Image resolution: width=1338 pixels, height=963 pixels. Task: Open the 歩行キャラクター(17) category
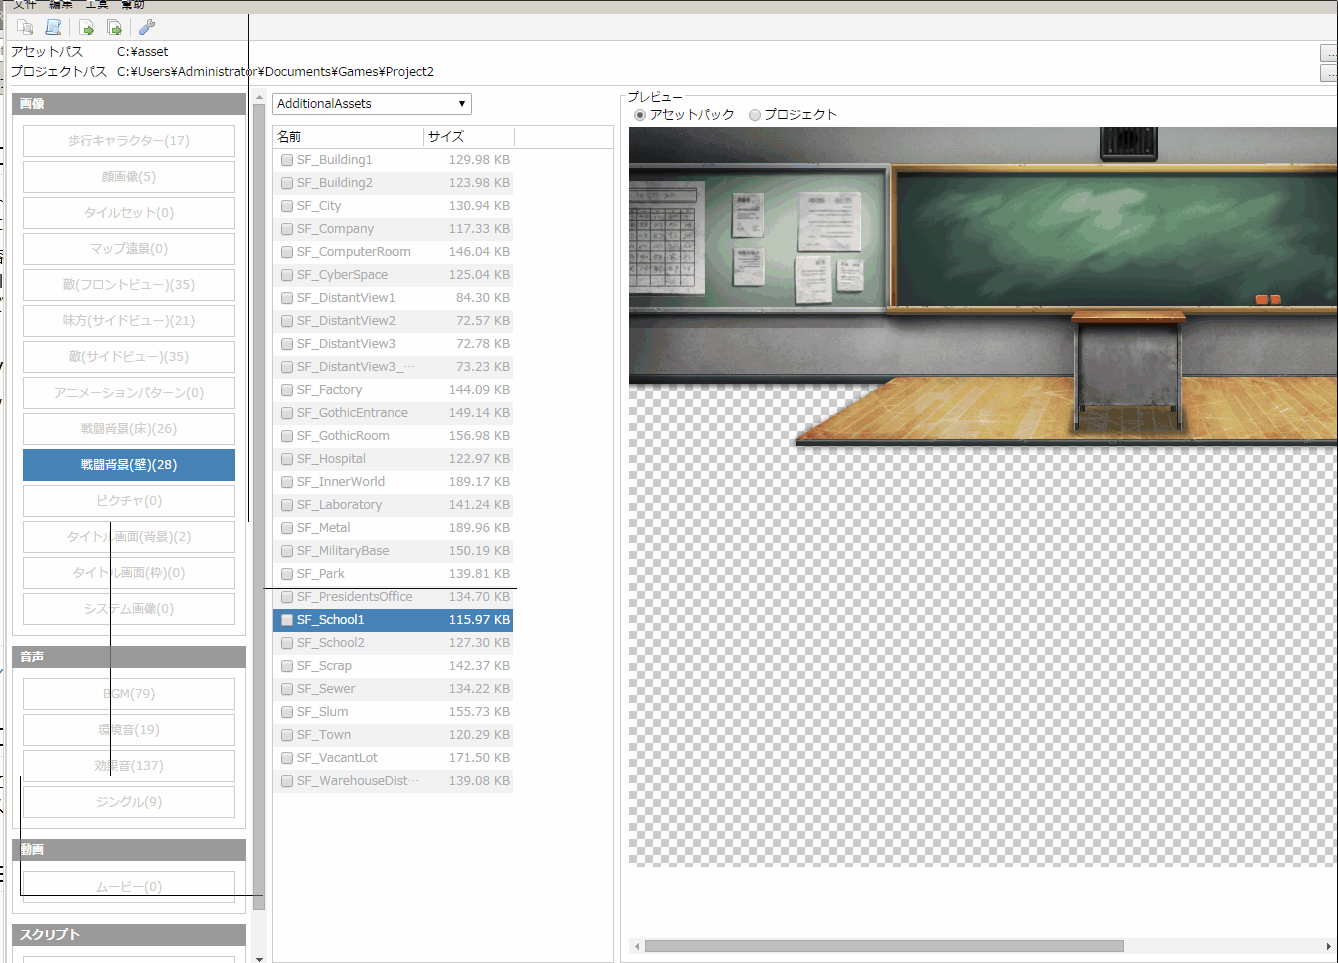pos(129,141)
